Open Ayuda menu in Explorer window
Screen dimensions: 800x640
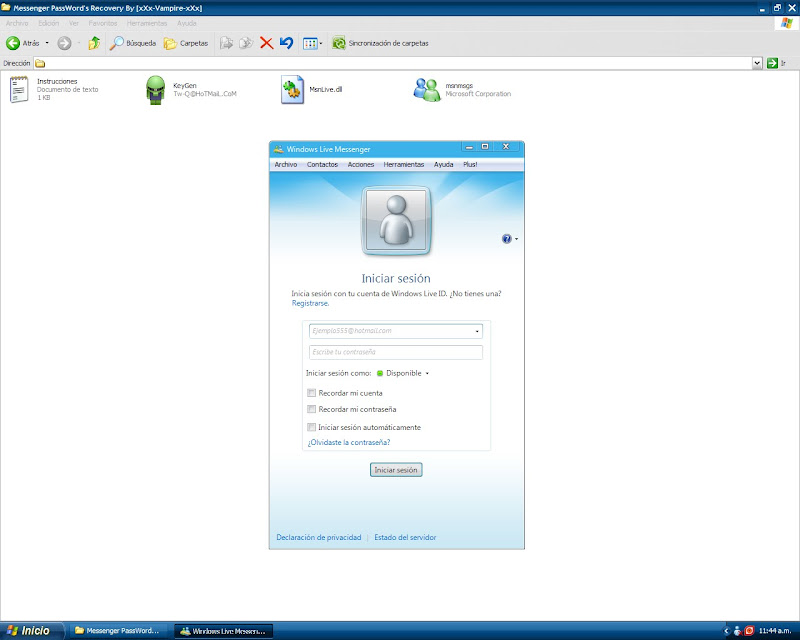click(187, 23)
